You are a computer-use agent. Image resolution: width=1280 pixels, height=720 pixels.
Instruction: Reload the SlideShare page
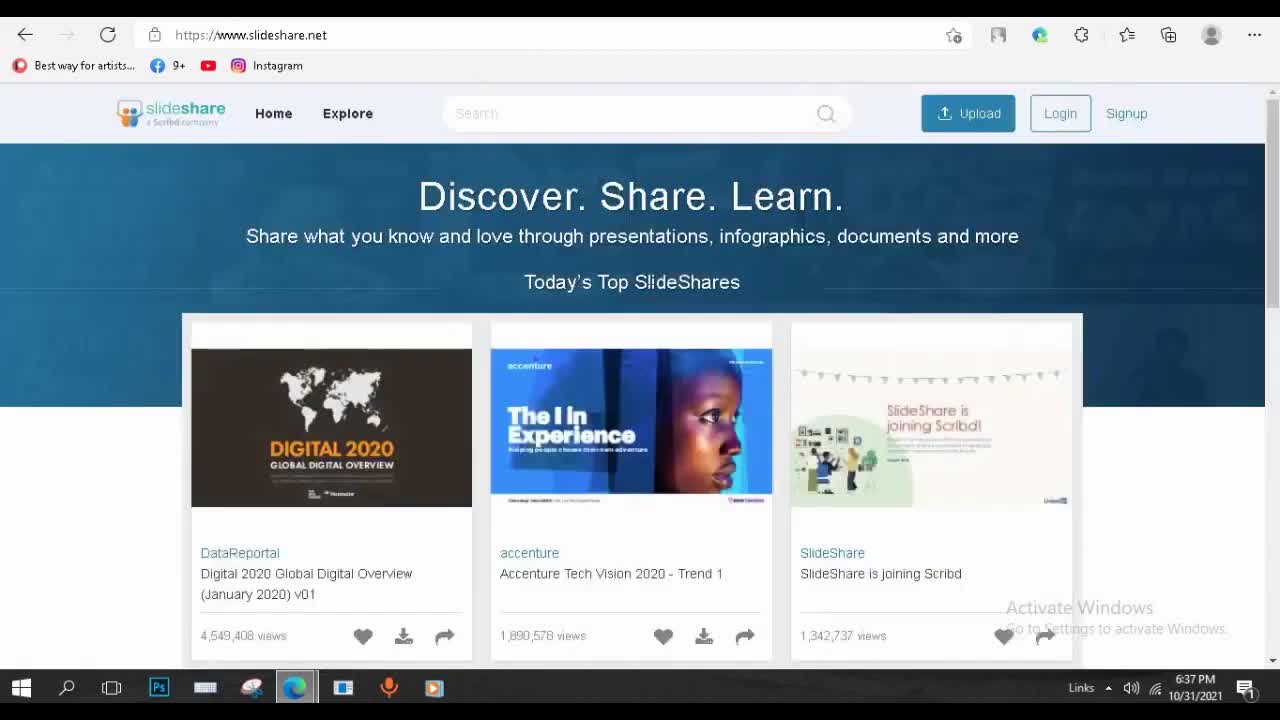pos(108,35)
